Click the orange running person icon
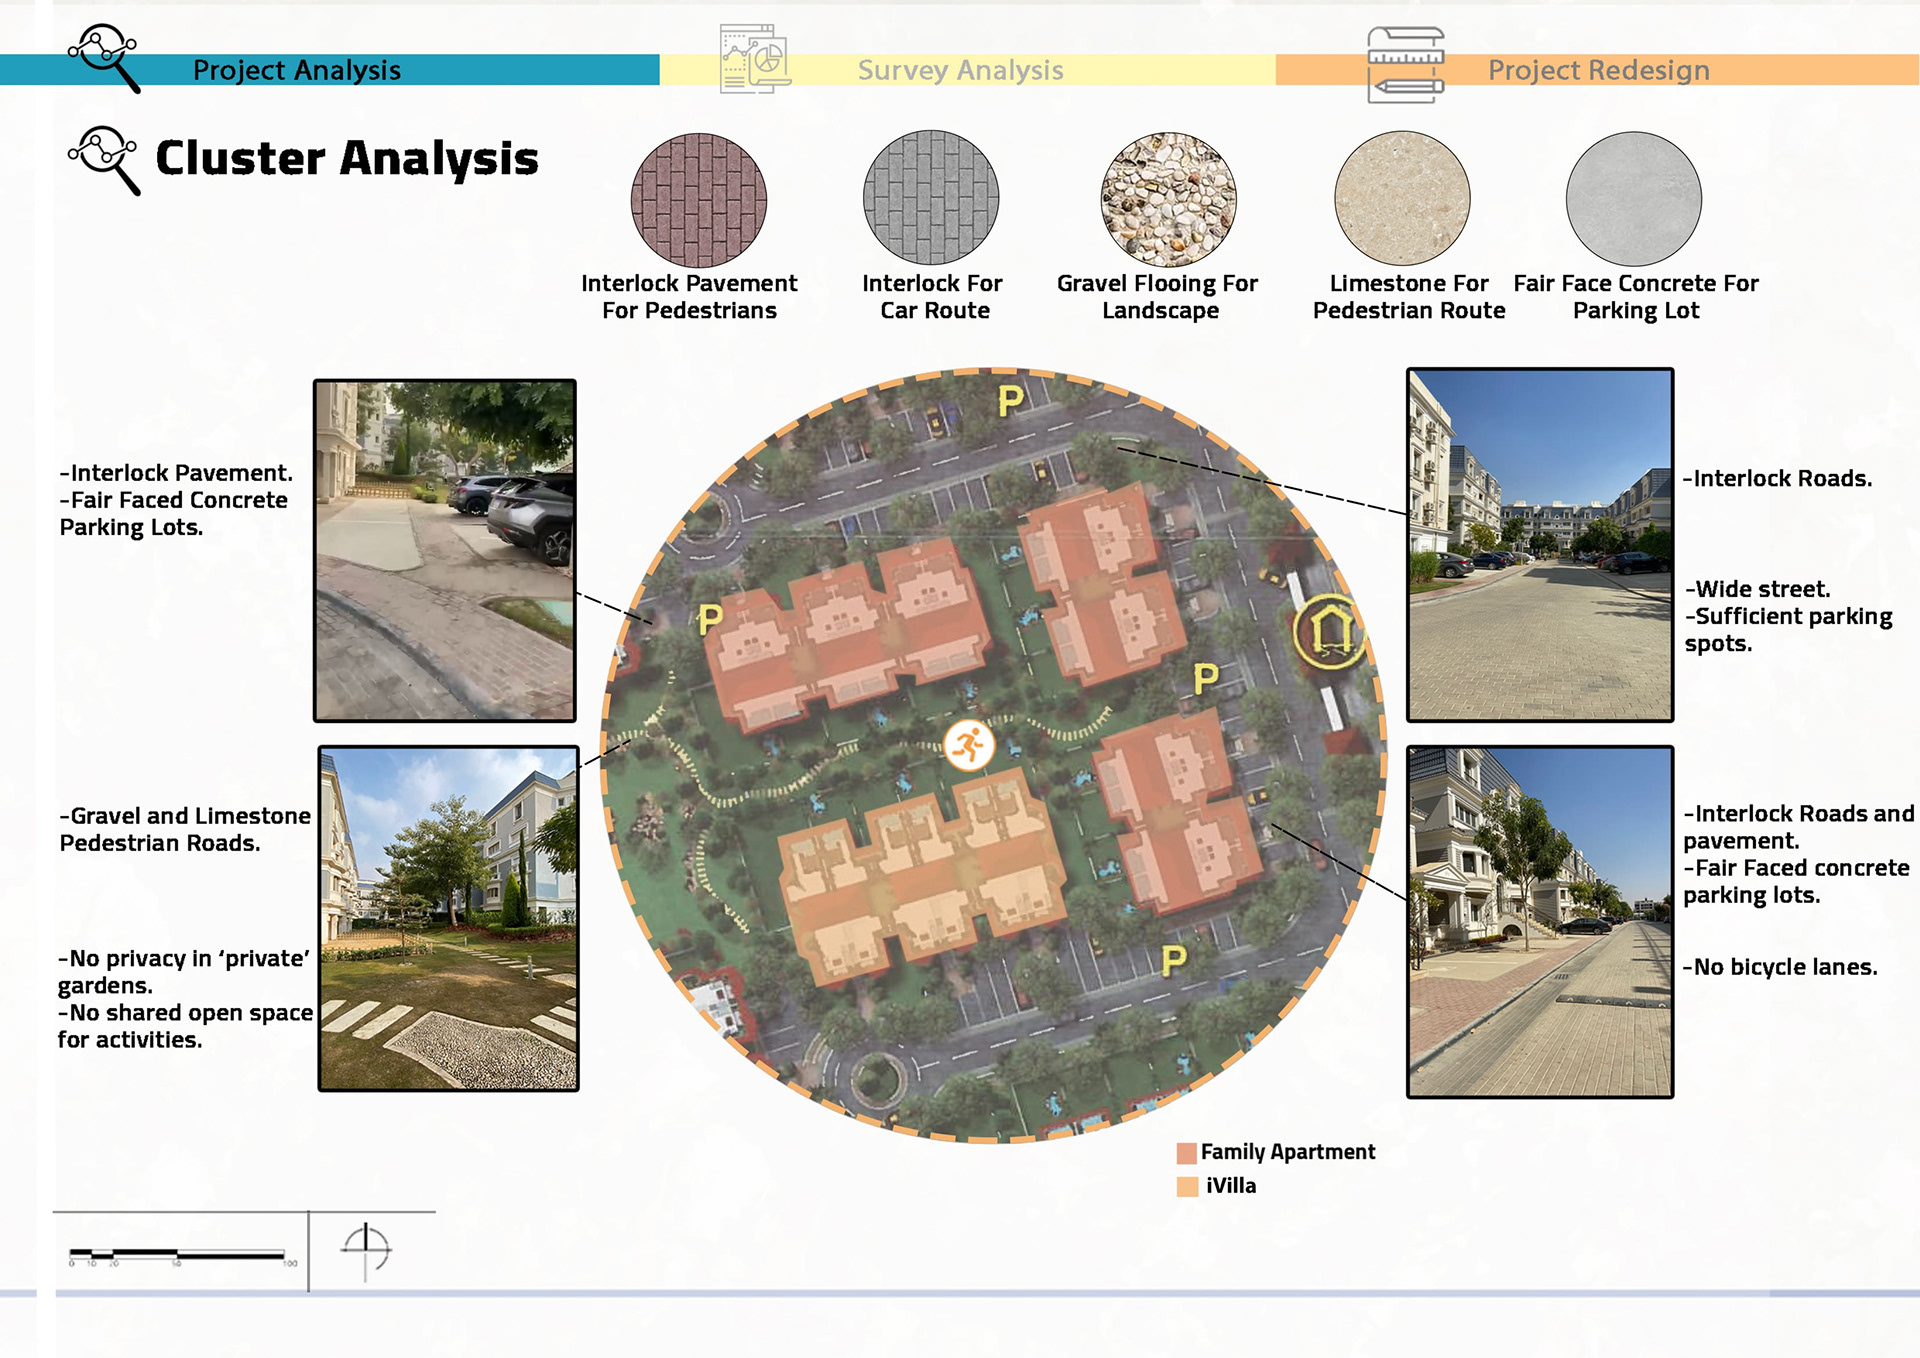The height and width of the screenshot is (1358, 1920). click(x=968, y=745)
